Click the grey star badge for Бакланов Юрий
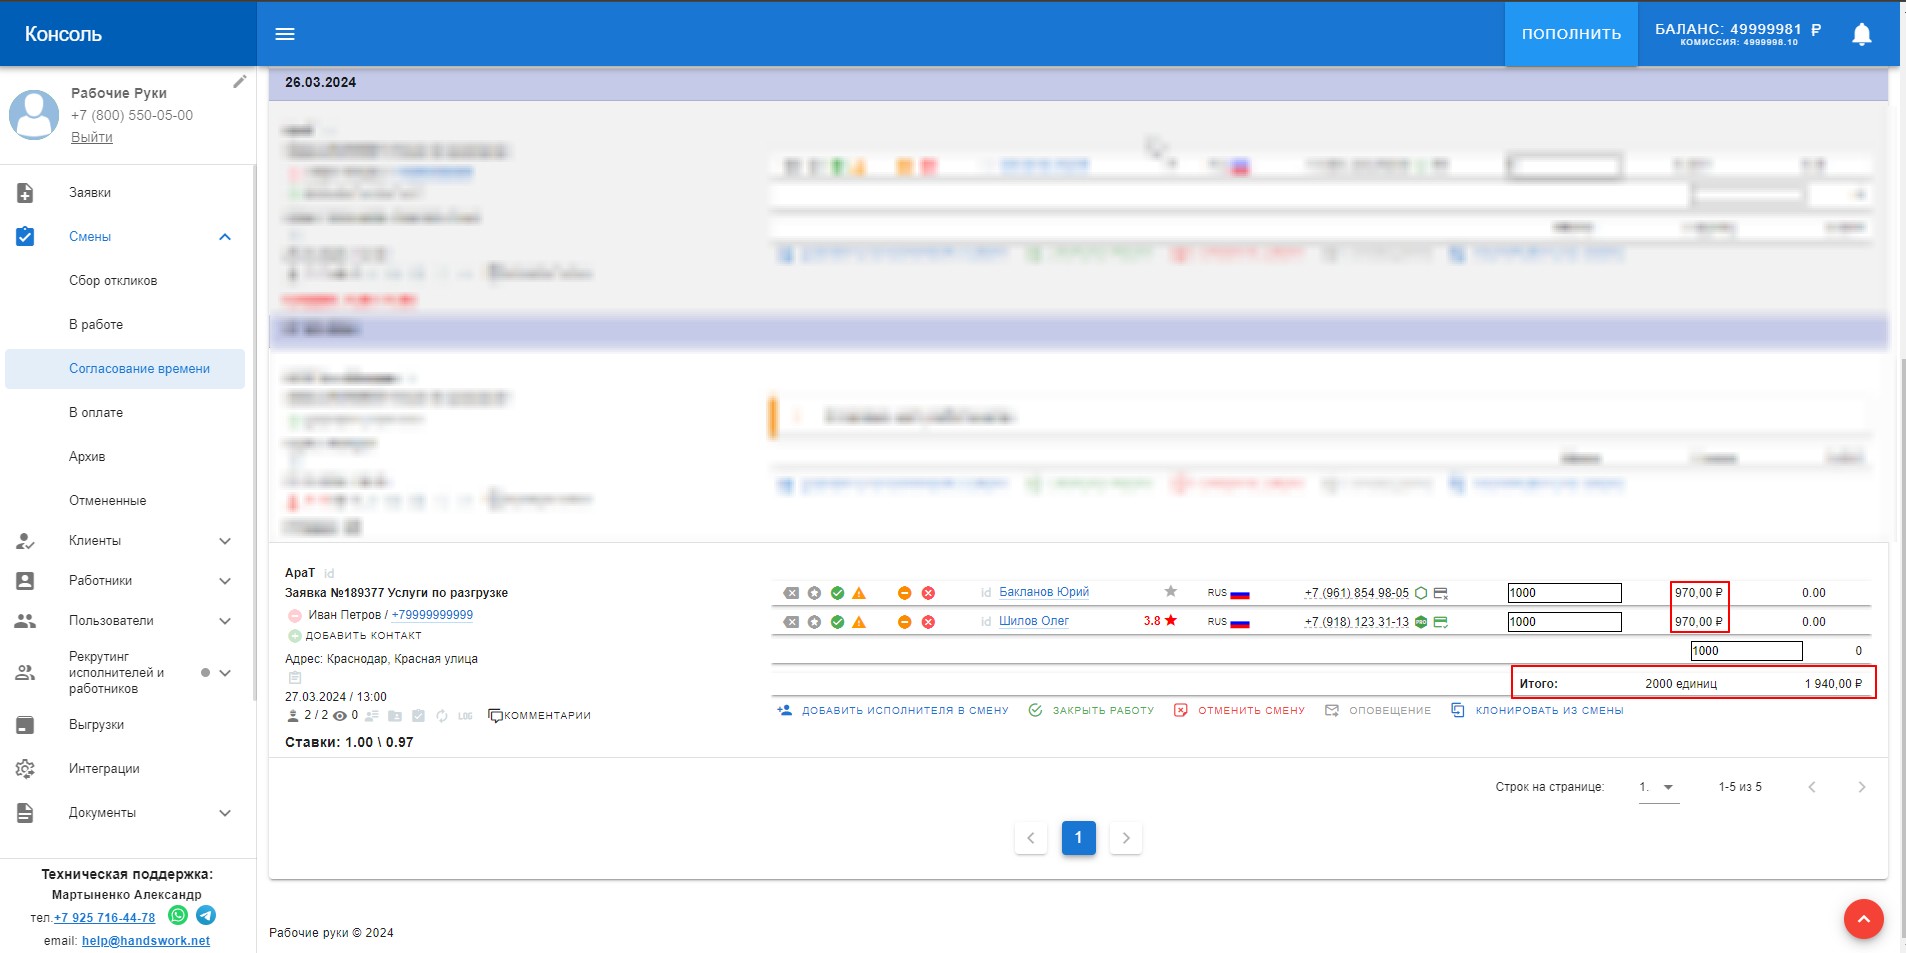The image size is (1906, 953). coord(814,593)
